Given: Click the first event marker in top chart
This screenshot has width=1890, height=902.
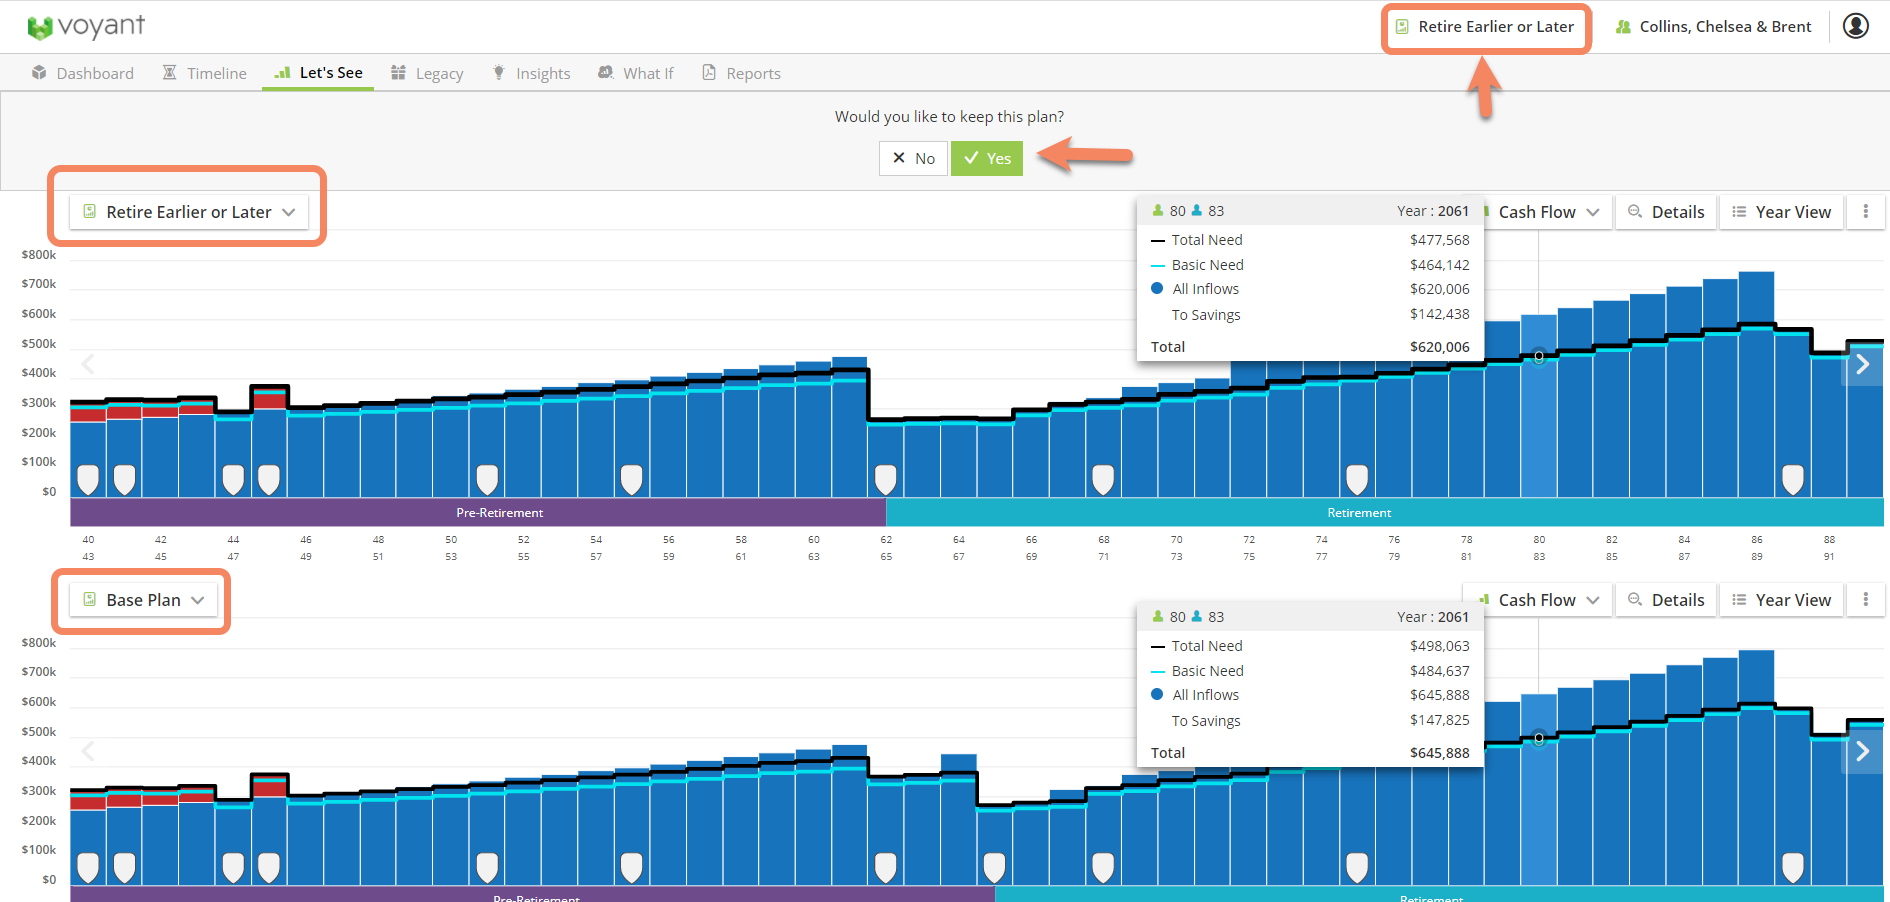Looking at the screenshot, I should 88,479.
